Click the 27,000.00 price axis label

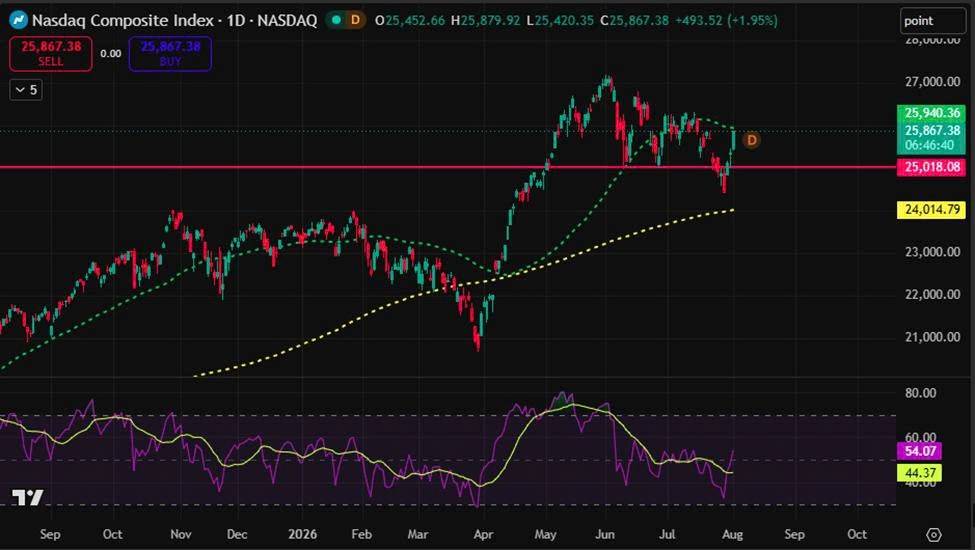click(x=932, y=81)
